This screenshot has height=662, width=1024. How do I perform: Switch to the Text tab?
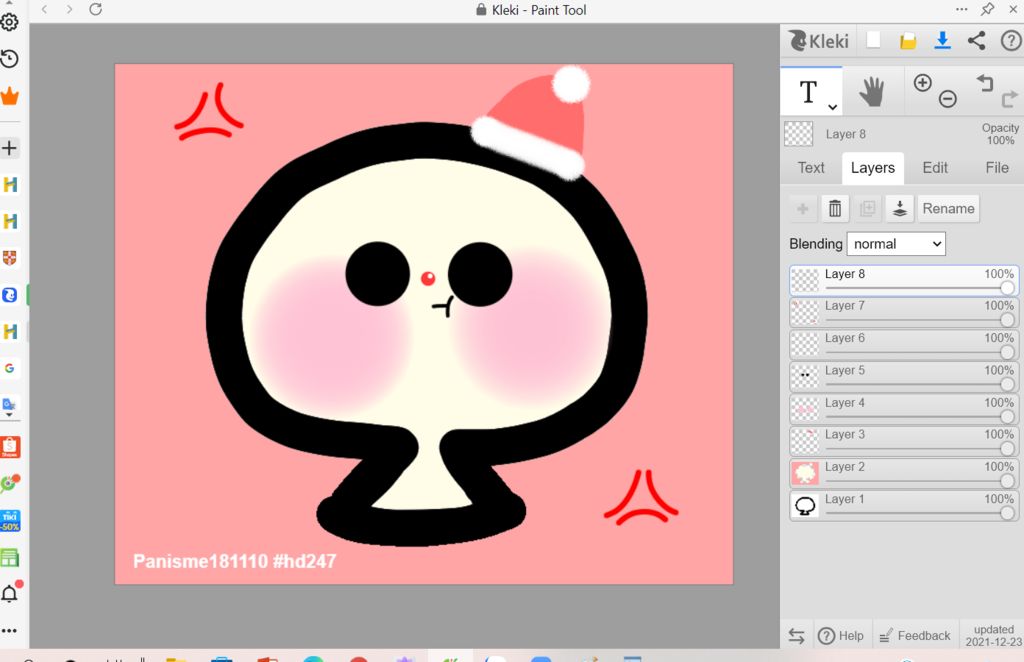[811, 168]
